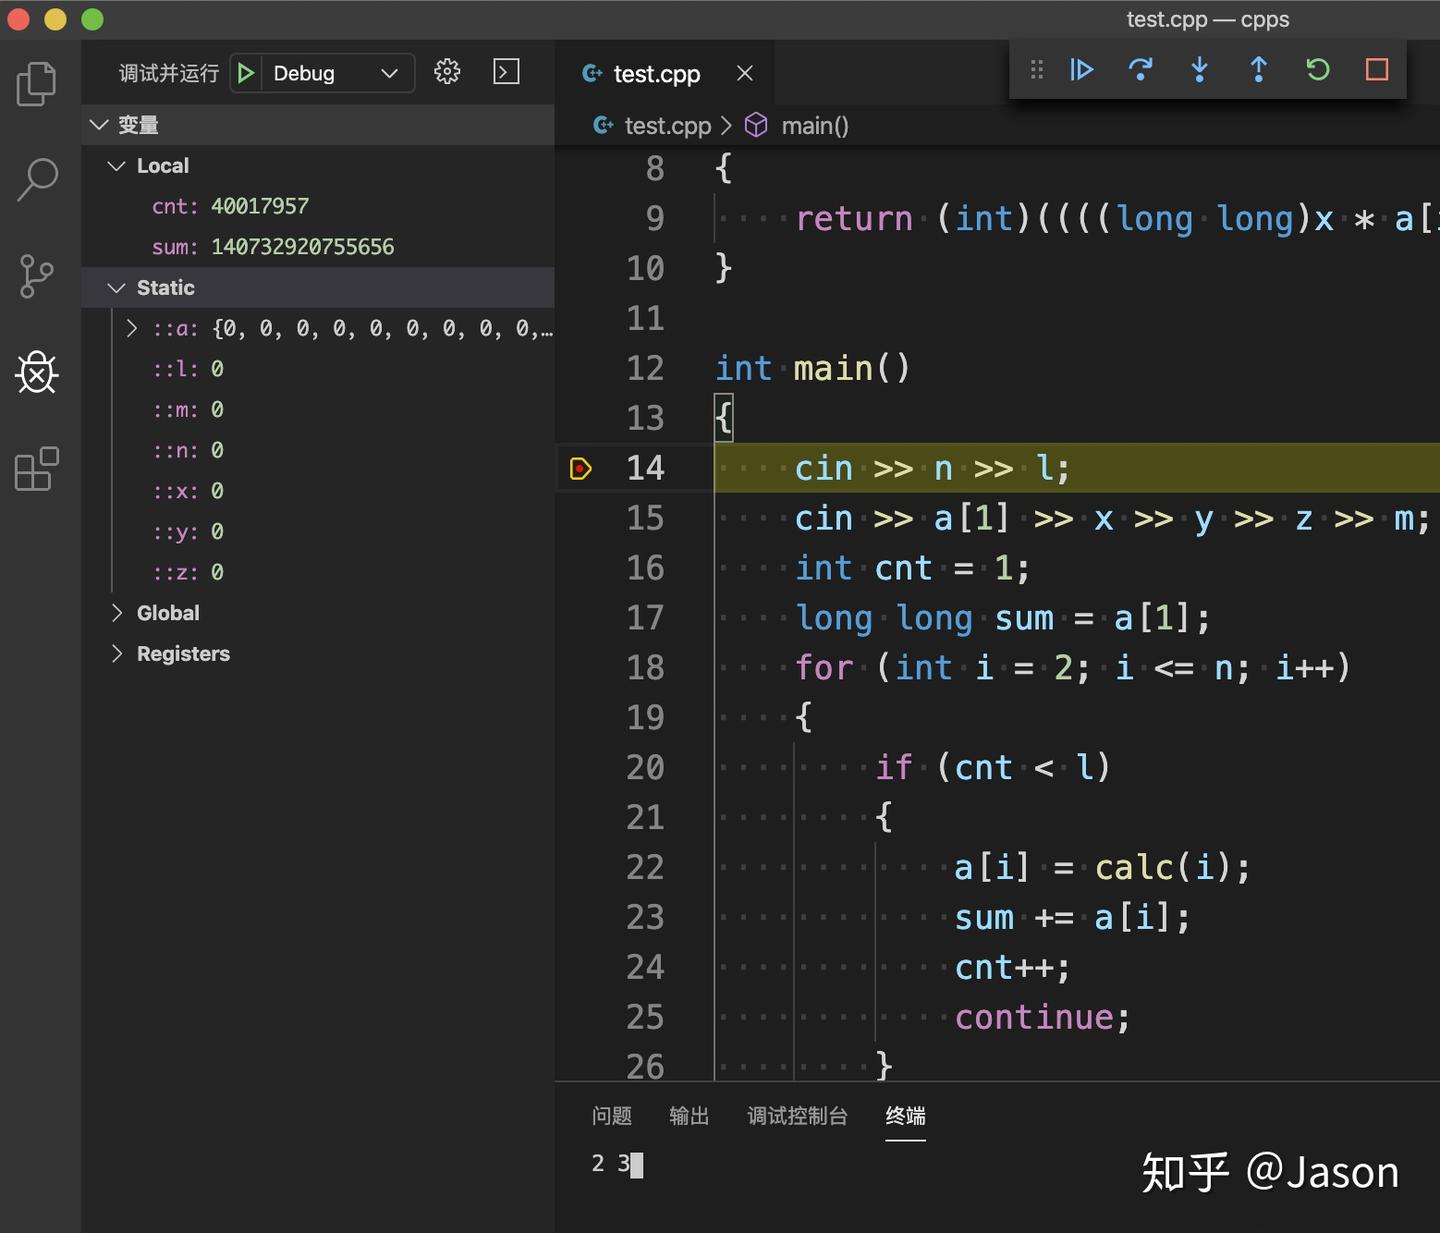Select the sum local variable row
Screen dimensions: 1440x1233
(x=318, y=247)
